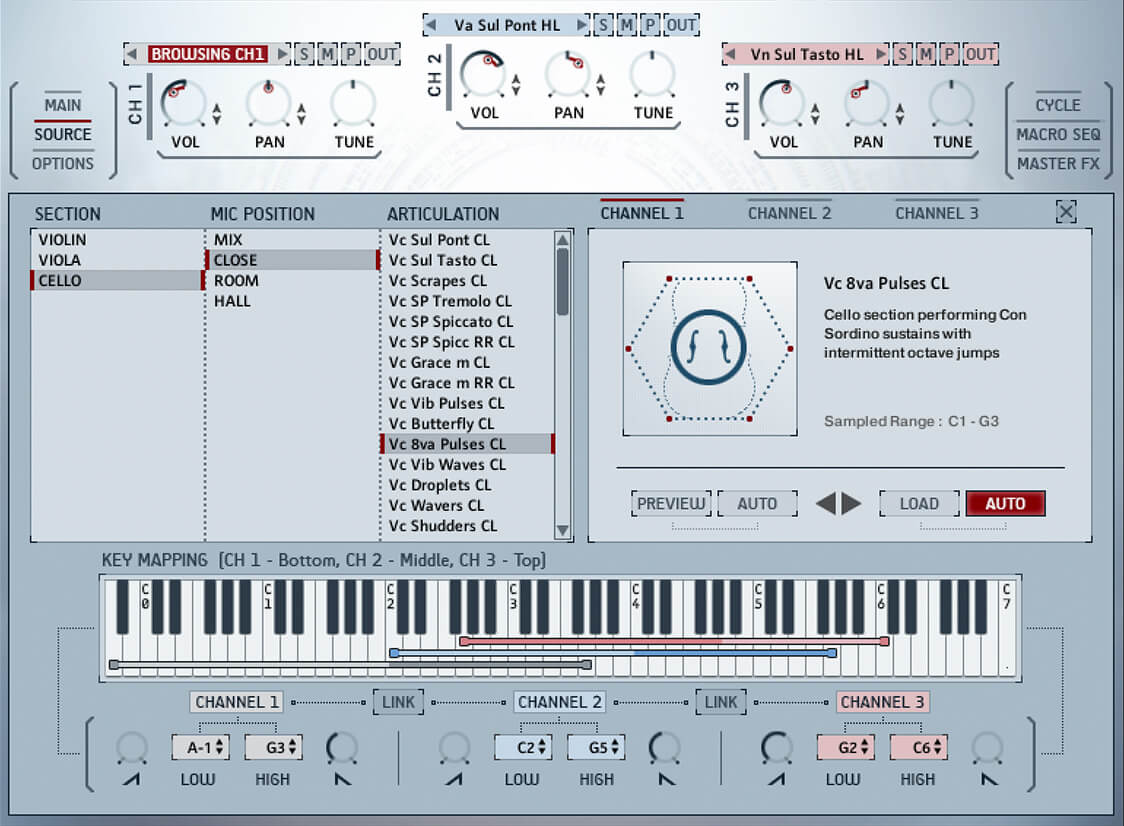The width and height of the screenshot is (1124, 826).
Task: Toggle the red AUTO load button
Action: coord(1005,504)
